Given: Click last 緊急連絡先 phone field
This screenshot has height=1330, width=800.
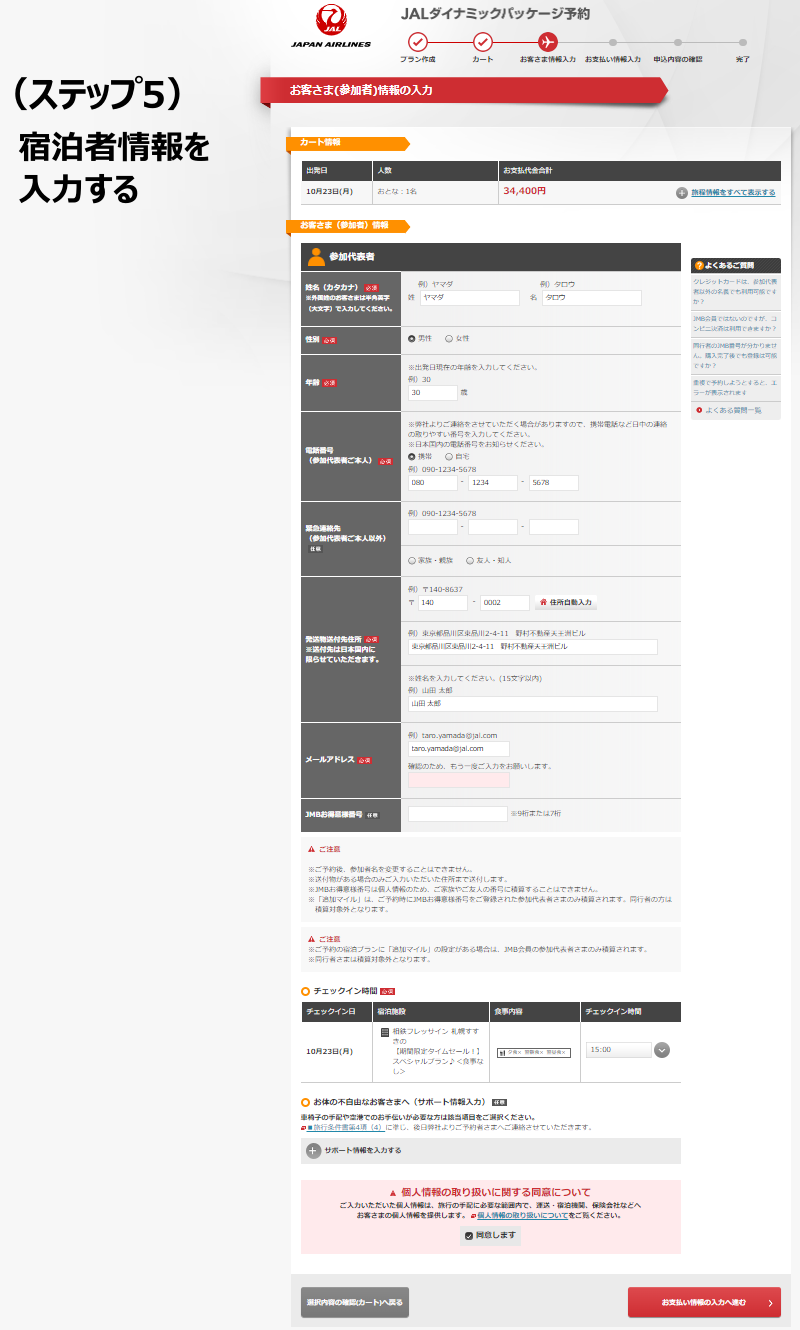Looking at the screenshot, I should pos(554,527).
